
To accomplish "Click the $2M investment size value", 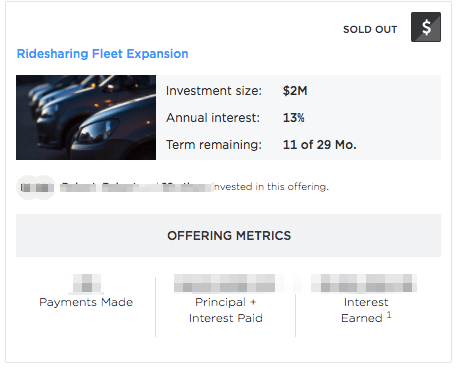I will pos(295,91).
